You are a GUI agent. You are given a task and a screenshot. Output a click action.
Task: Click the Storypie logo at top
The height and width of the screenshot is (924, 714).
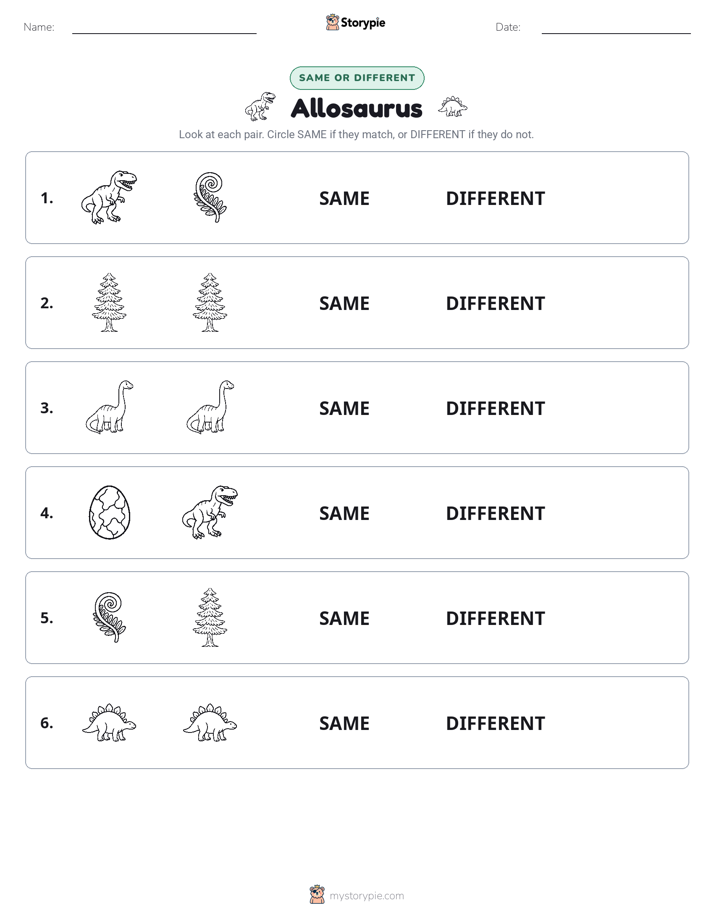click(355, 22)
